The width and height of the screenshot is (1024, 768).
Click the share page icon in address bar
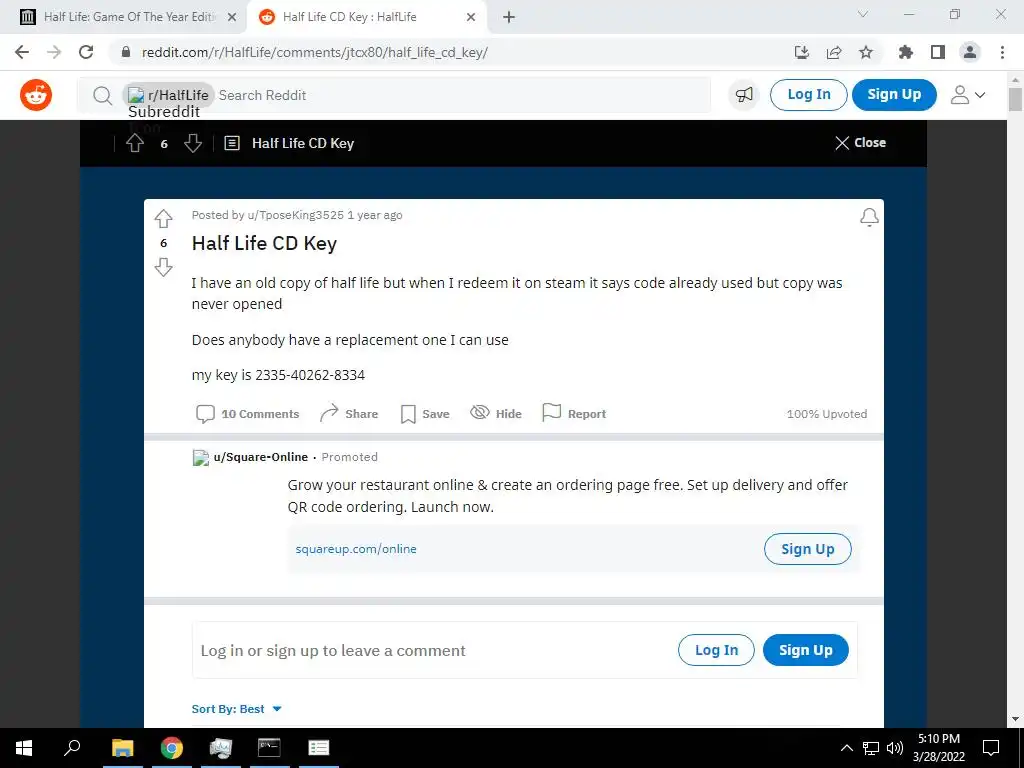tap(834, 52)
